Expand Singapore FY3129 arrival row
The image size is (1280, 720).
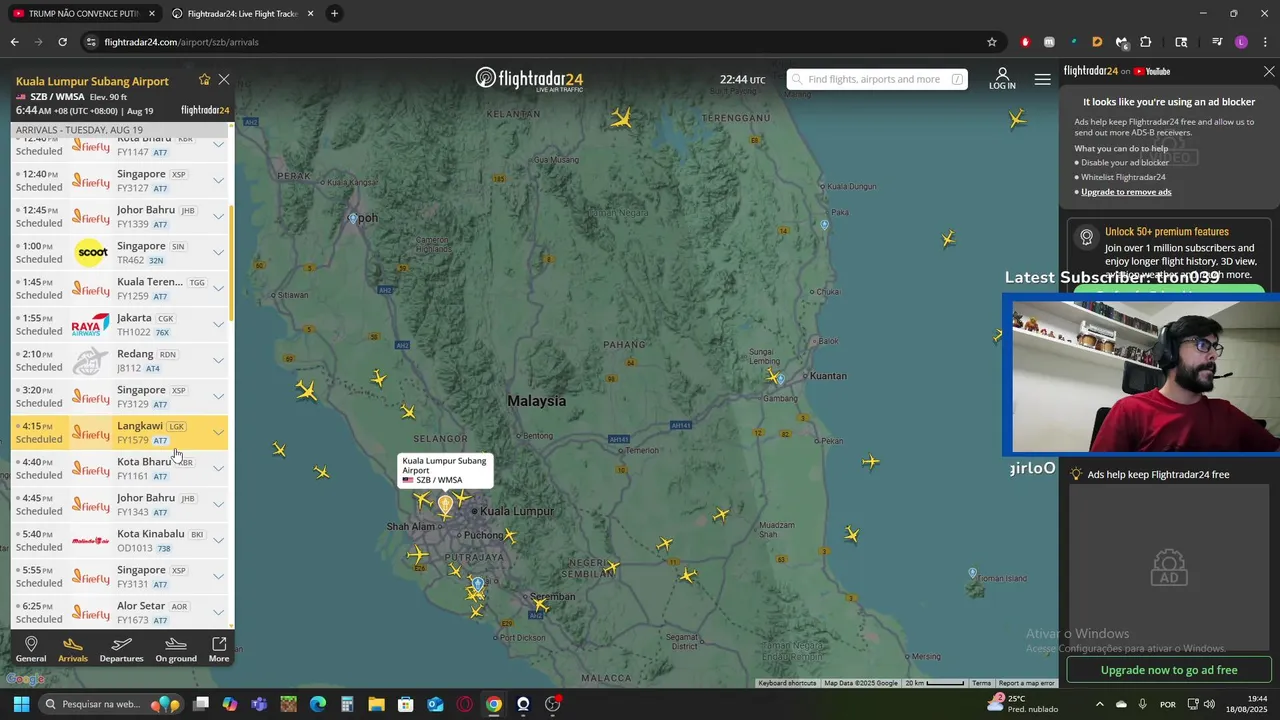218,396
